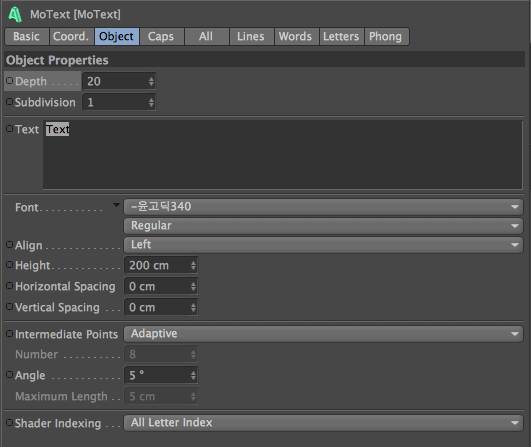The image size is (531, 447).
Task: Select the Coord. tab
Action: point(71,37)
